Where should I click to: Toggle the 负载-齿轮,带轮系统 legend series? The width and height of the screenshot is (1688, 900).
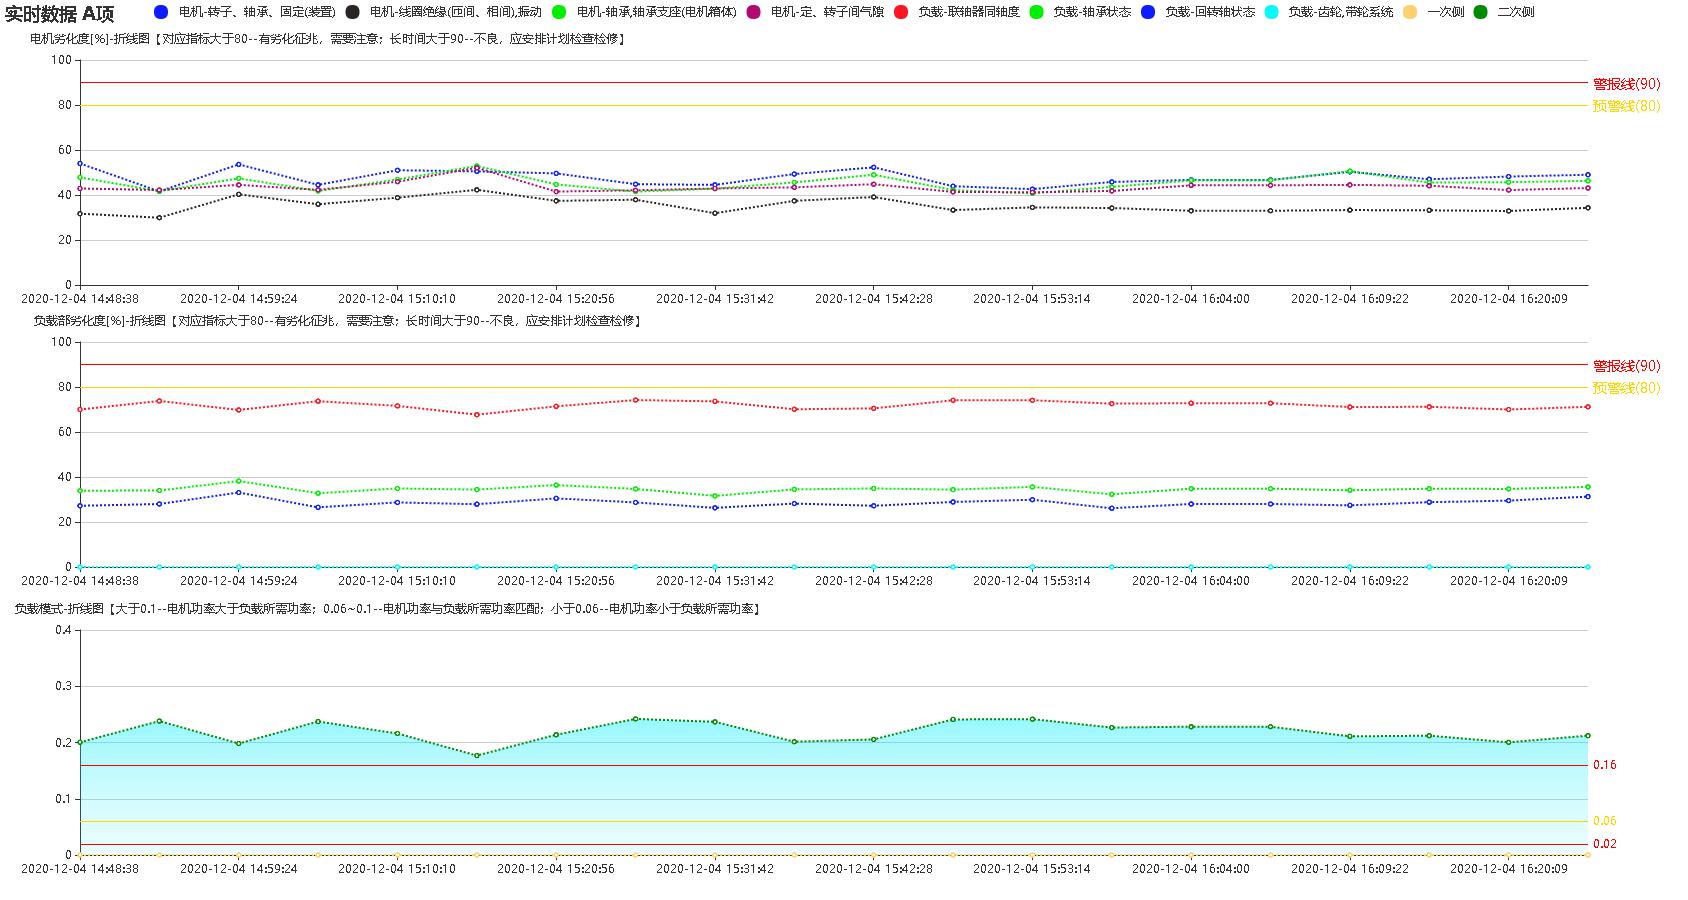[x=1329, y=12]
